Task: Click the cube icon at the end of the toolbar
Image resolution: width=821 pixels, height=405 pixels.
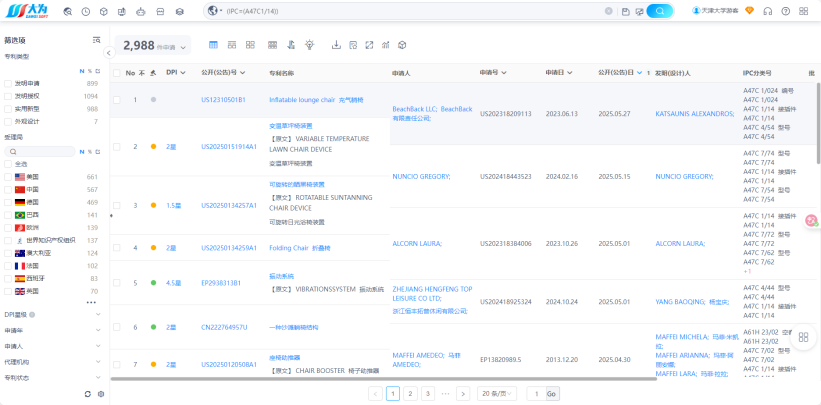Action: click(x=402, y=45)
